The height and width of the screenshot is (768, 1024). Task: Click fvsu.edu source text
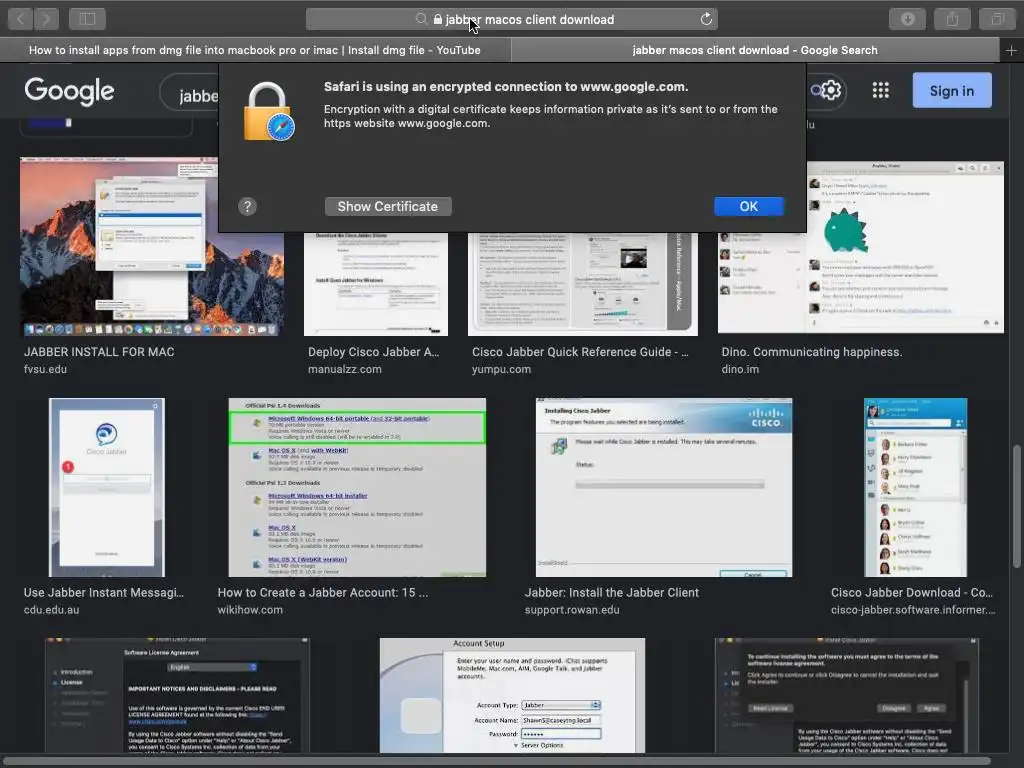pyautogui.click(x=45, y=370)
